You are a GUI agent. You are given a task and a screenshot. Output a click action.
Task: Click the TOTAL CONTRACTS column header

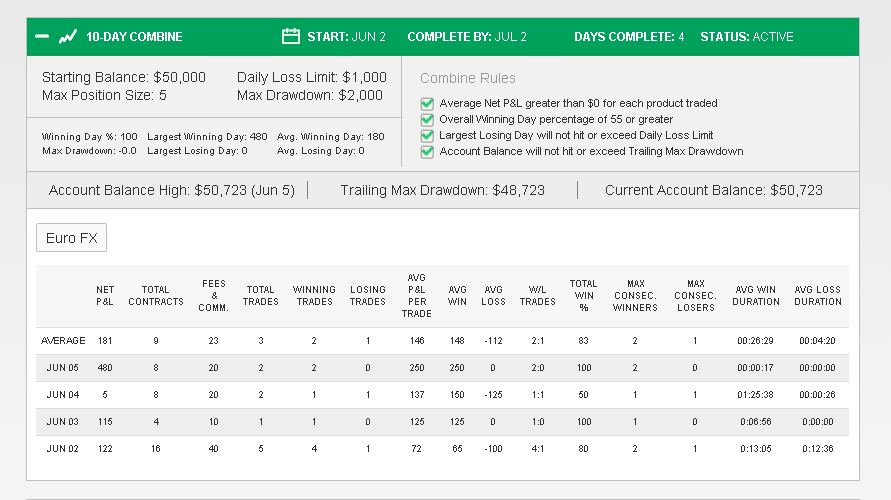[156, 295]
